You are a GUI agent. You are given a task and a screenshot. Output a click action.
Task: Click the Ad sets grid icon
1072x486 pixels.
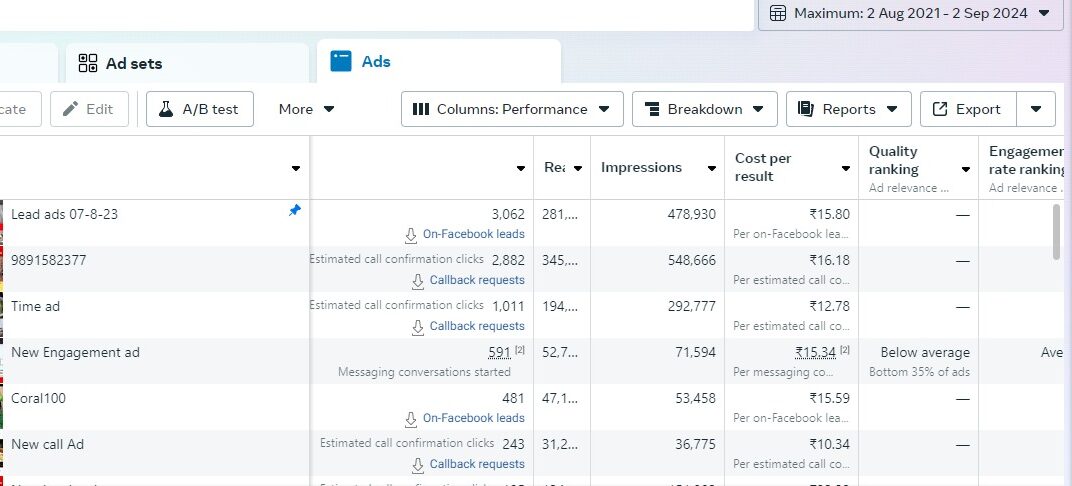pos(88,63)
